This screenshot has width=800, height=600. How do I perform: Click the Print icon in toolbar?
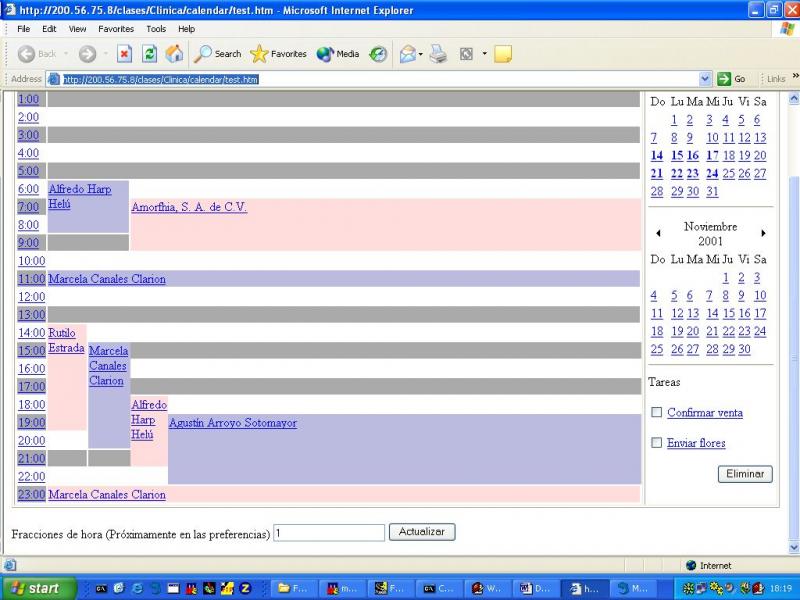coord(438,54)
